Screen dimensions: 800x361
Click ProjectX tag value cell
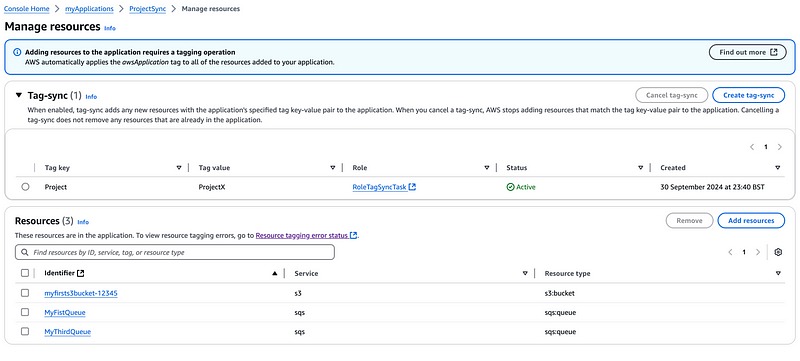(212, 187)
